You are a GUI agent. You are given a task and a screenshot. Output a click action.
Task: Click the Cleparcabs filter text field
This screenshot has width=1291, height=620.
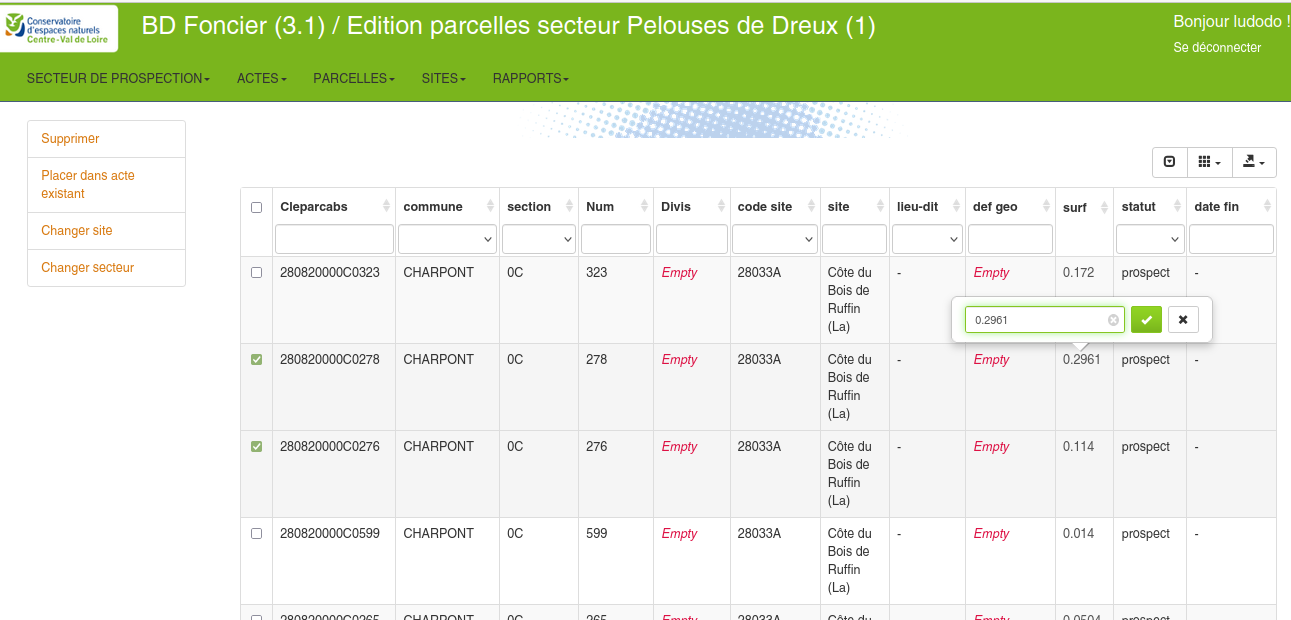click(334, 239)
